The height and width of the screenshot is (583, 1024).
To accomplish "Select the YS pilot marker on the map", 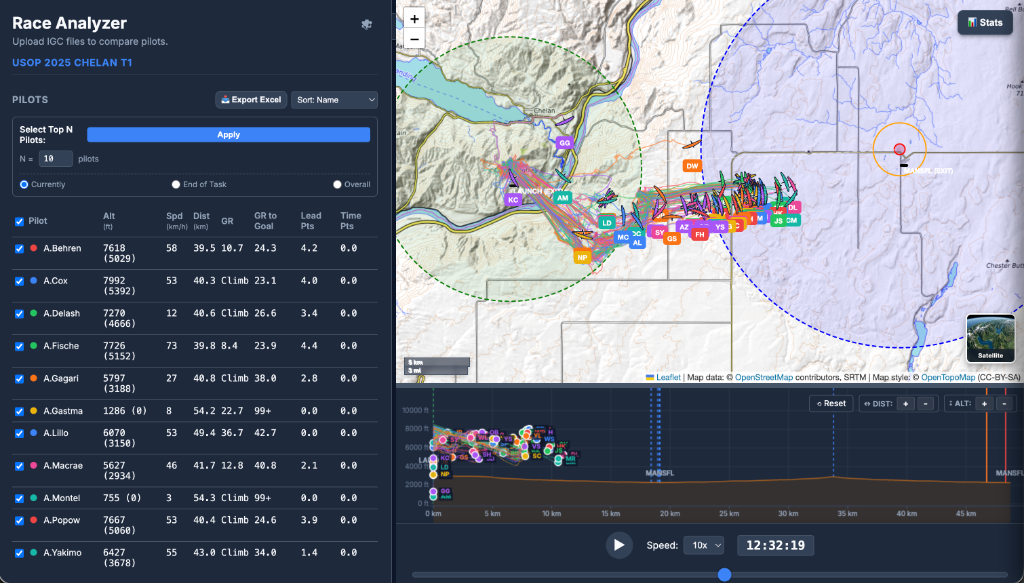I will pyautogui.click(x=720, y=227).
